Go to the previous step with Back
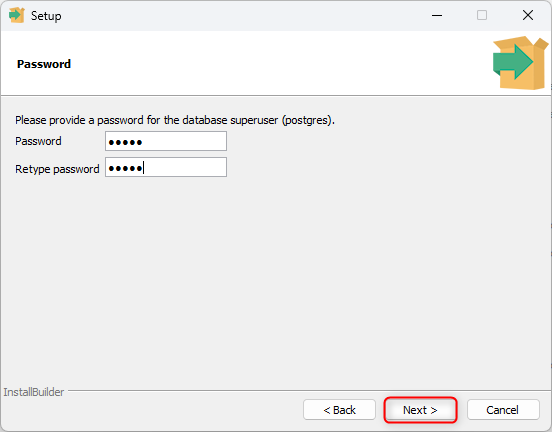 339,410
